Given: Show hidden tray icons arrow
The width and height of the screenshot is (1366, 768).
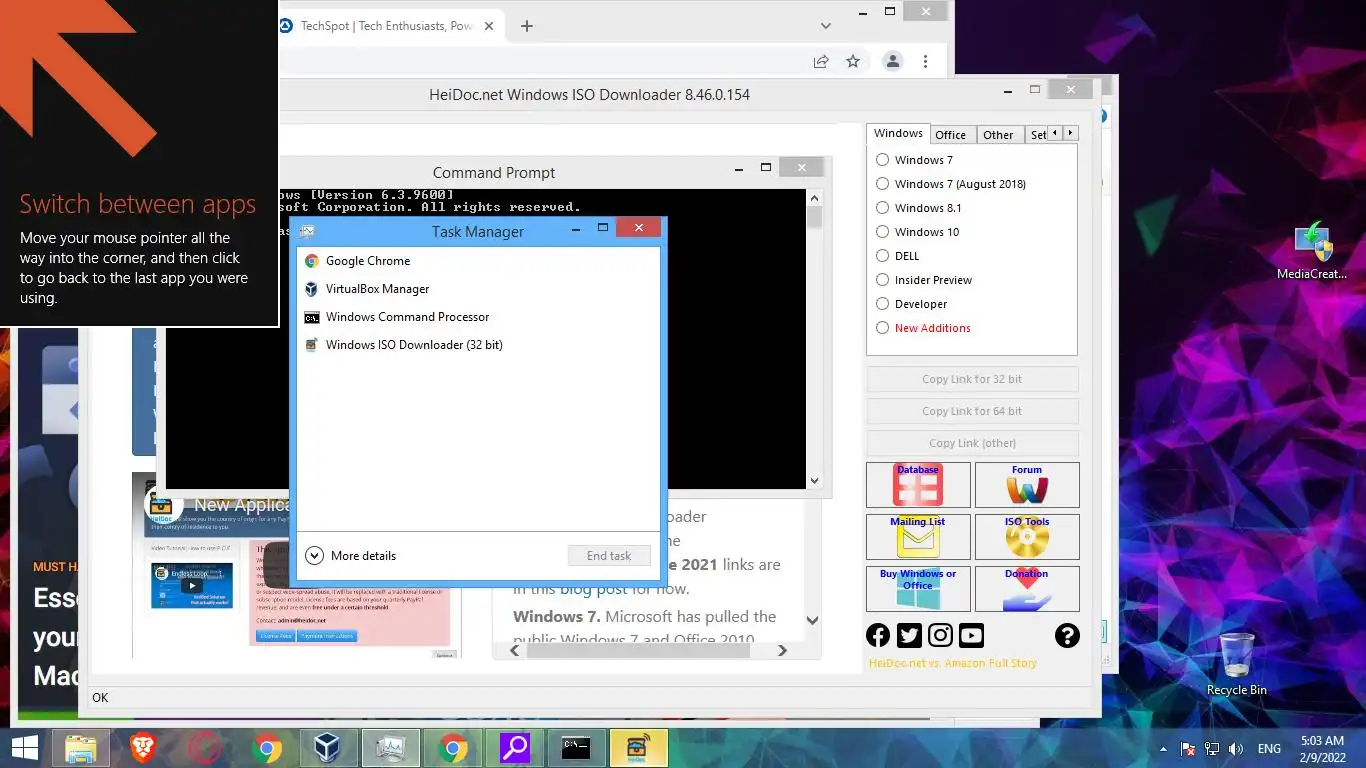Looking at the screenshot, I should [1163, 748].
